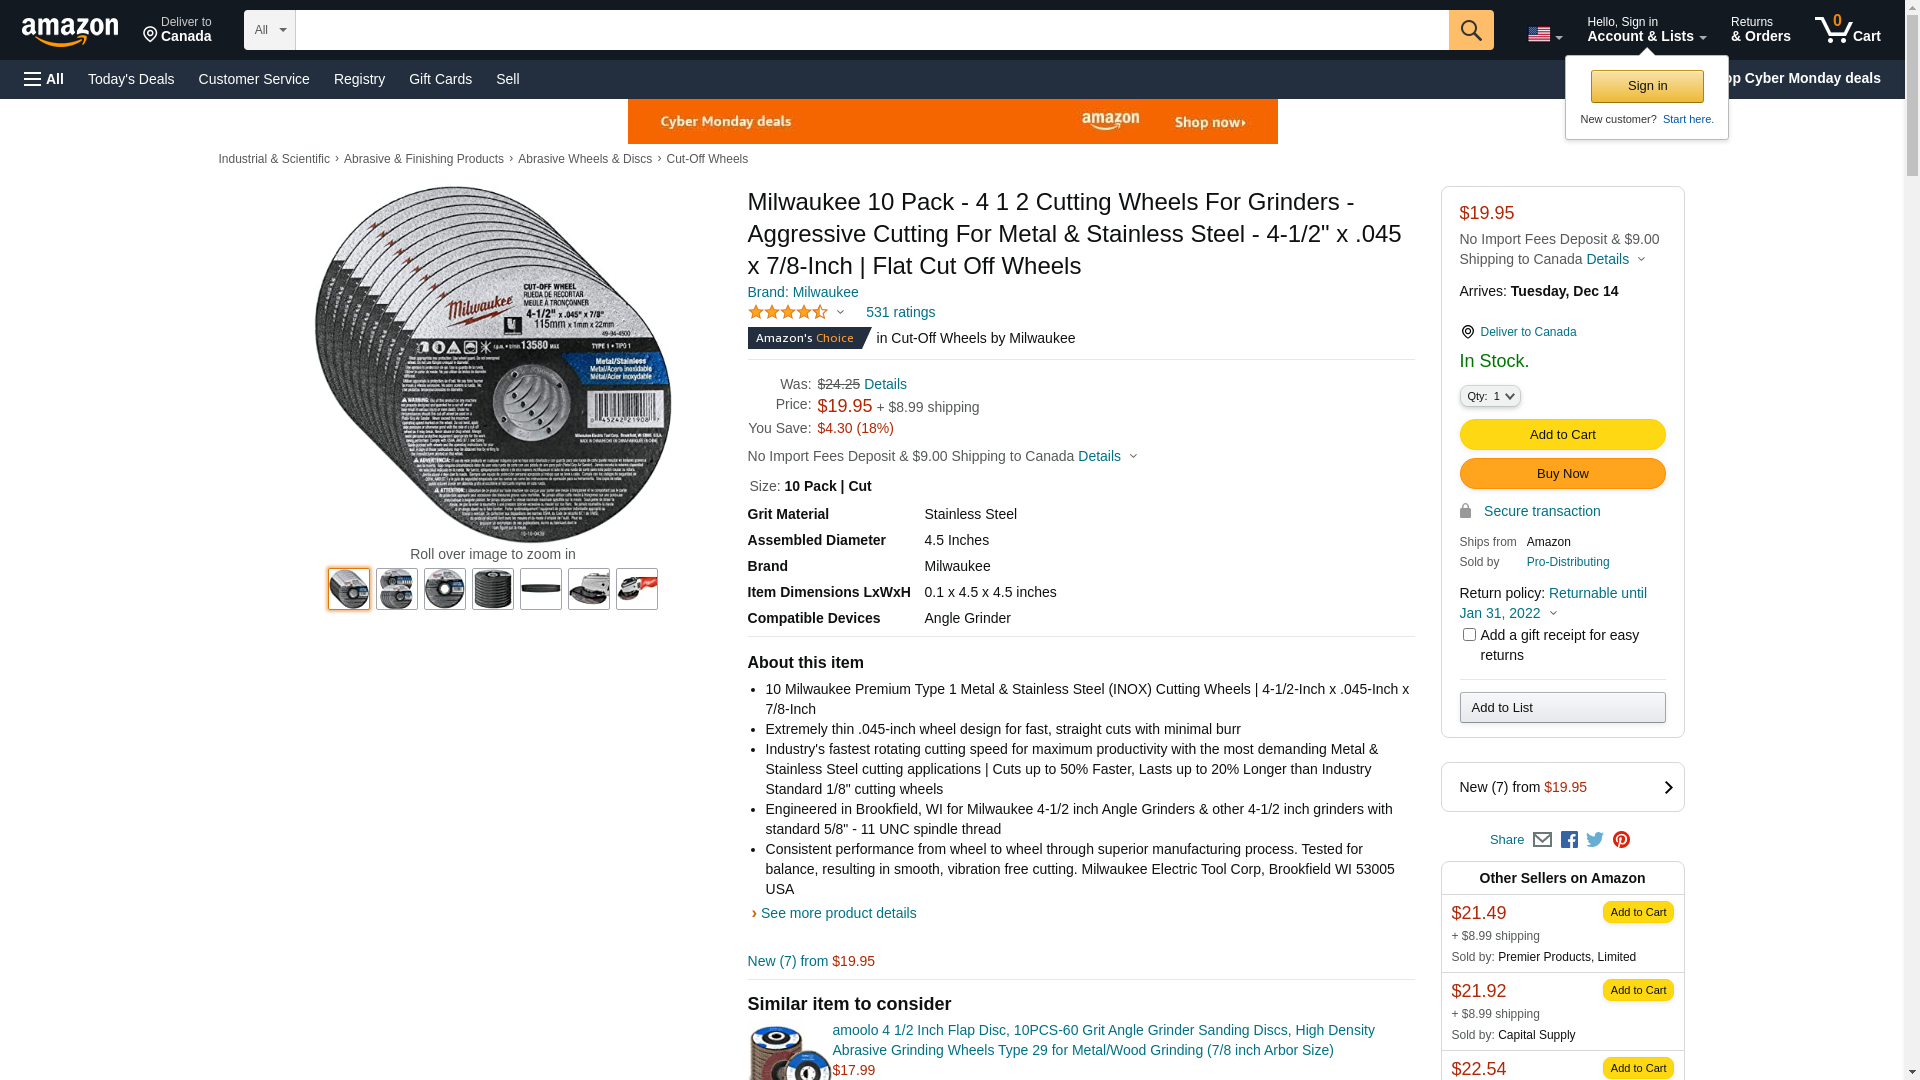Click the Amazon logo
Image resolution: width=1920 pixels, height=1080 pixels.
coord(70,31)
